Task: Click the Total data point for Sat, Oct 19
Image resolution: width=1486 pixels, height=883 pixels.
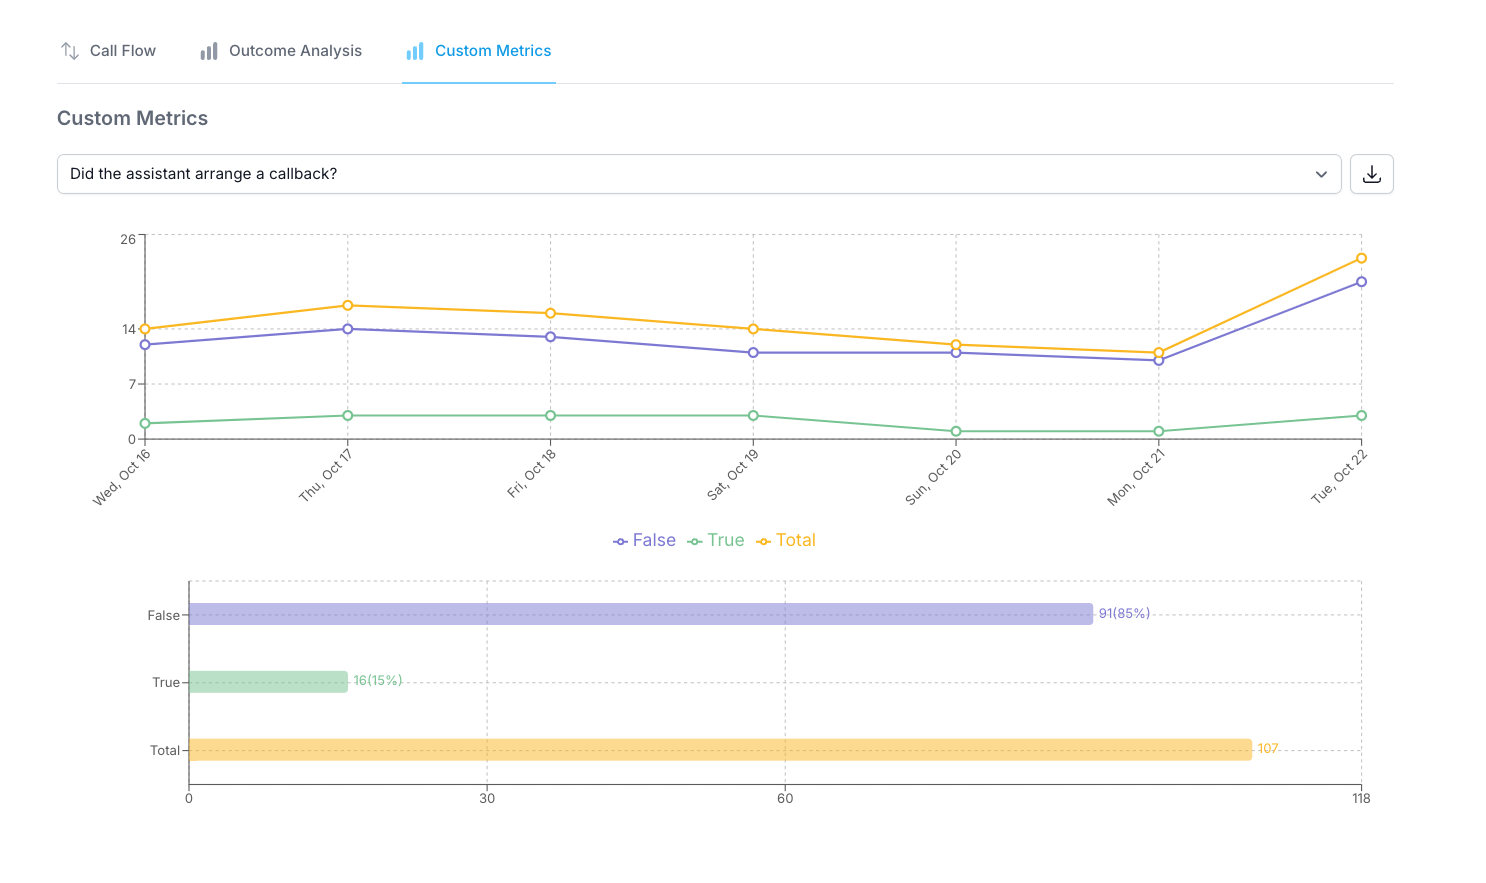Action: pos(753,329)
